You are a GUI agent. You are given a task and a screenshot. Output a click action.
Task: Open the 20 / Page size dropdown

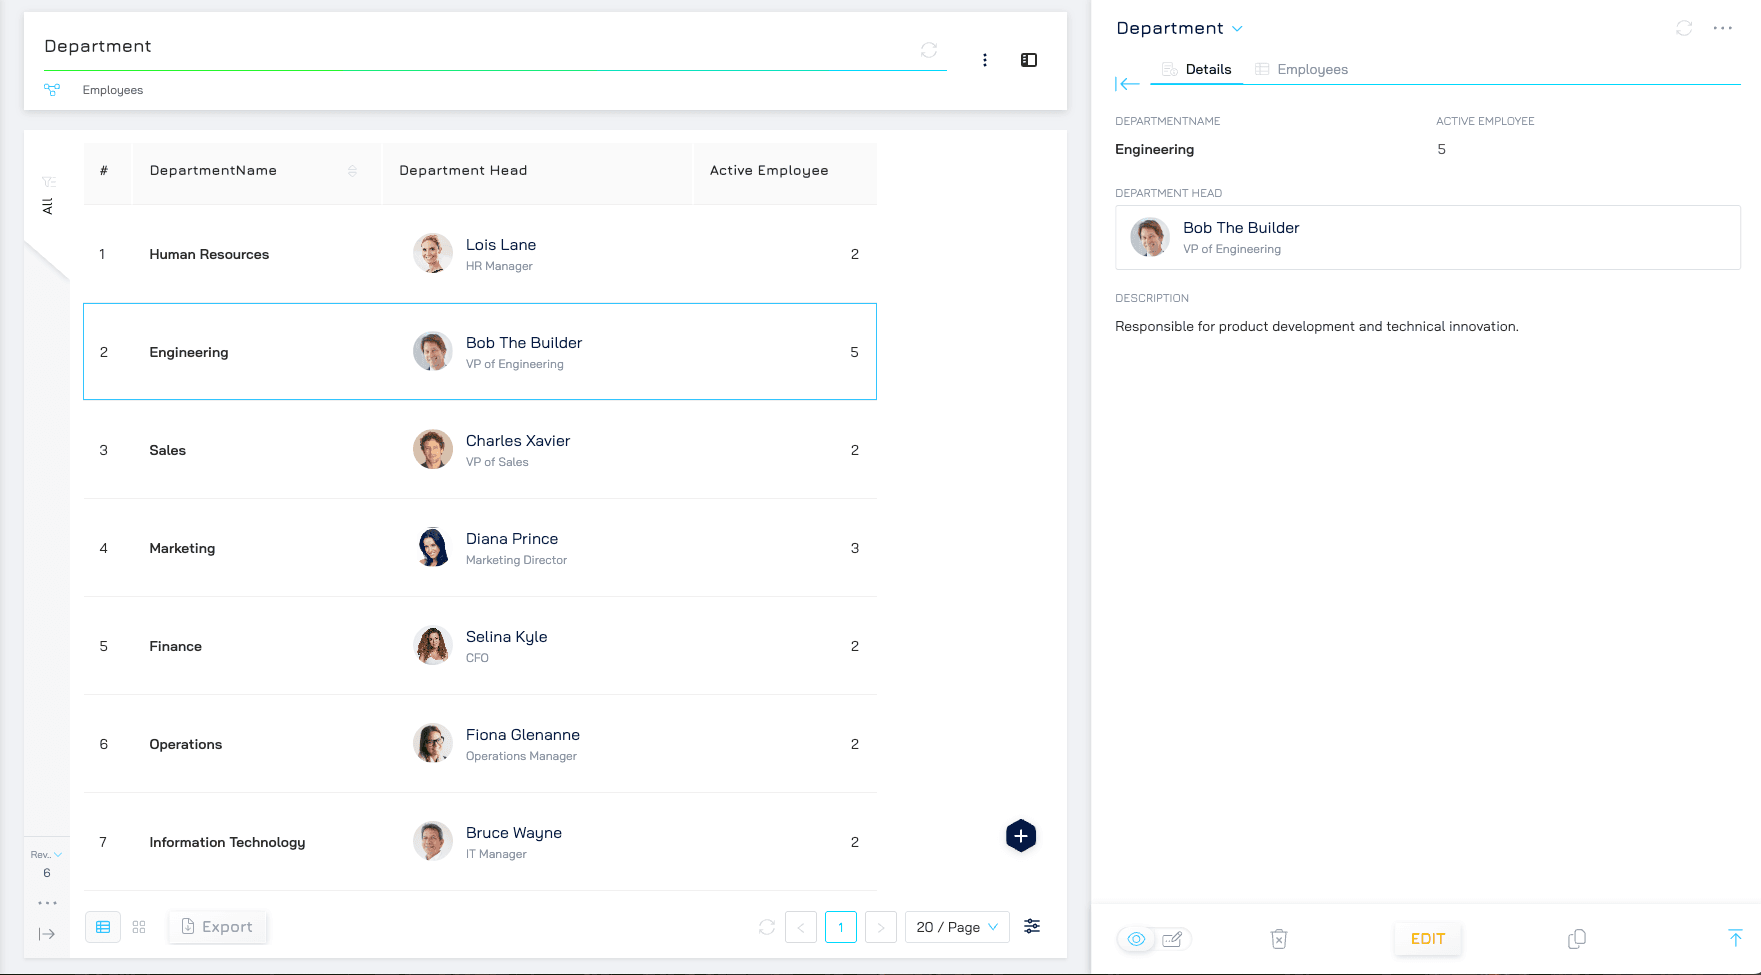pyautogui.click(x=956, y=927)
